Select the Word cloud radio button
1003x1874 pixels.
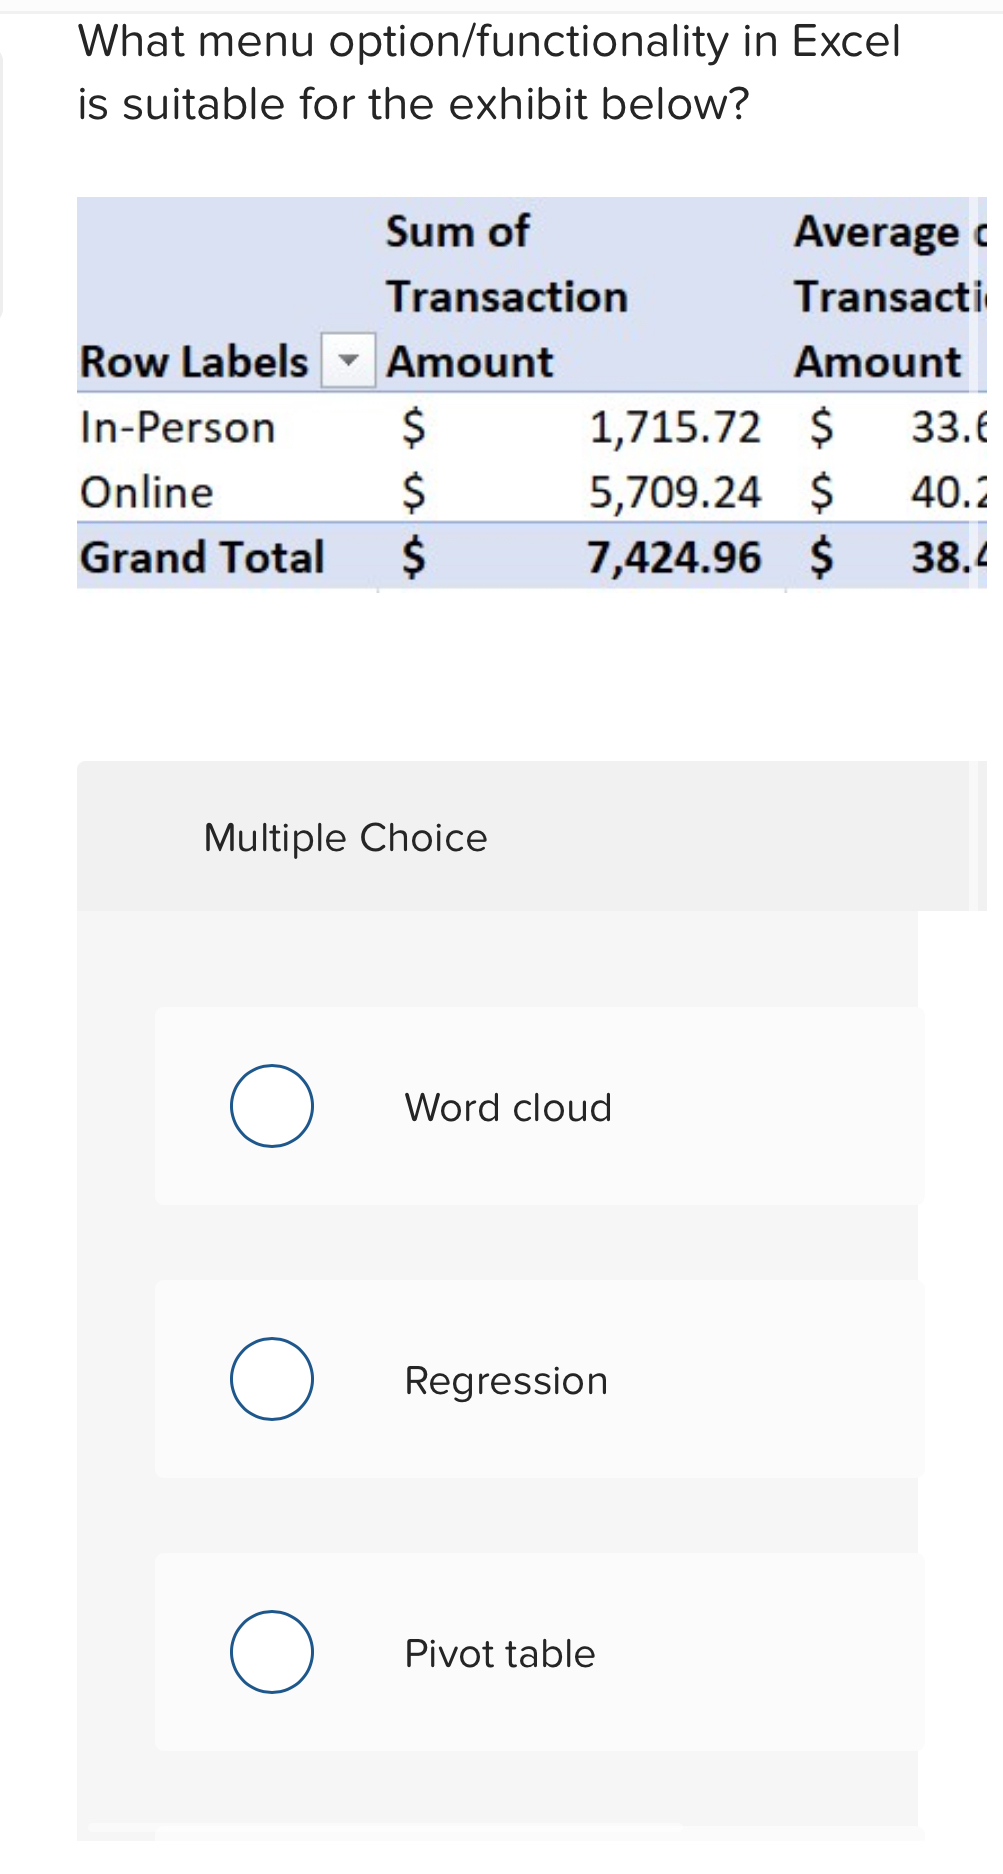tap(271, 1105)
